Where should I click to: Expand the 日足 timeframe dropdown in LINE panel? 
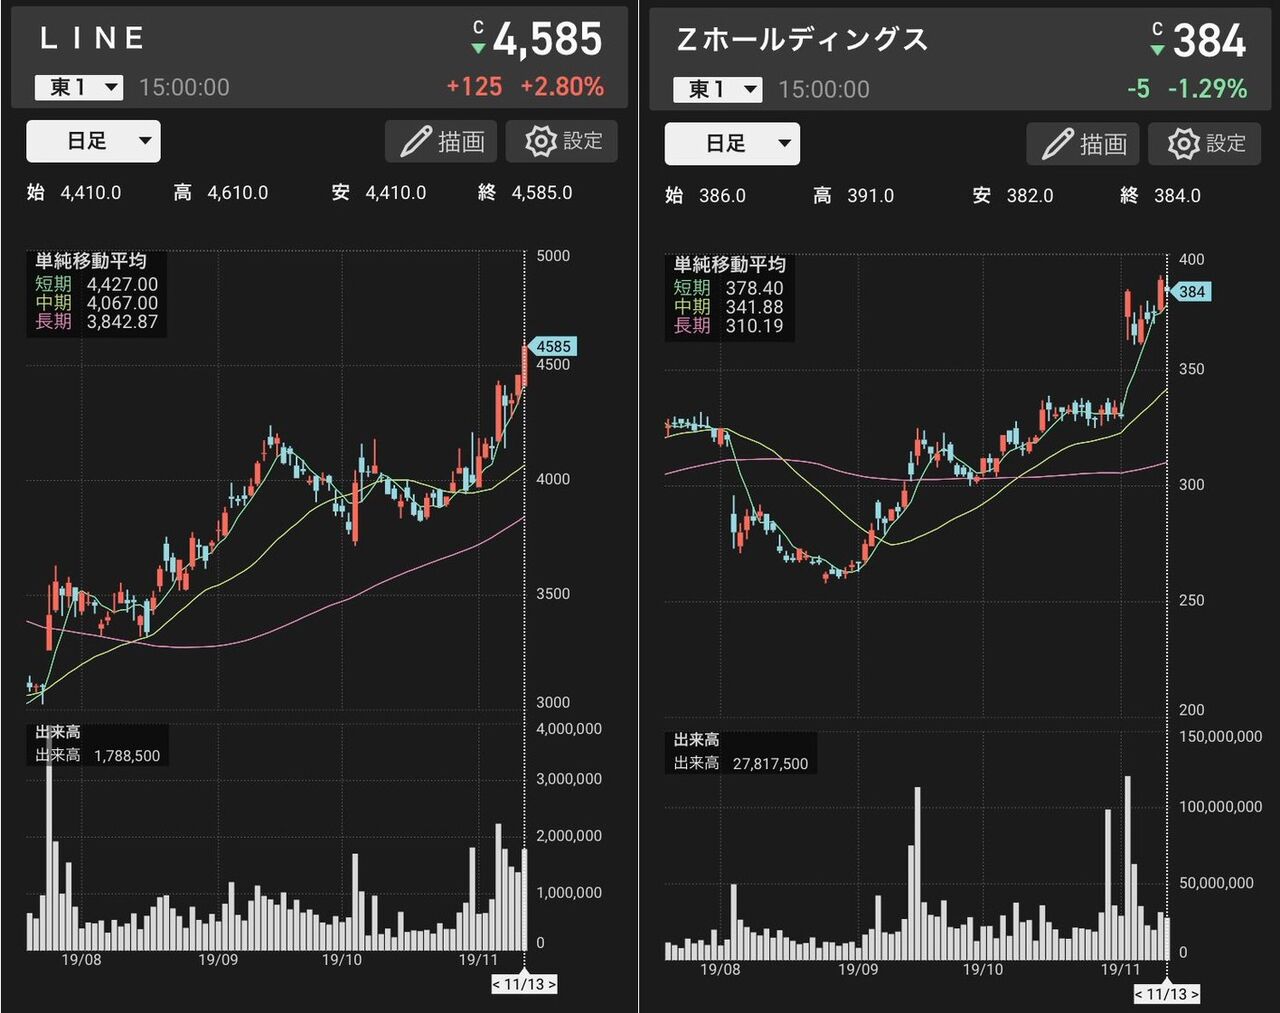pyautogui.click(x=93, y=141)
